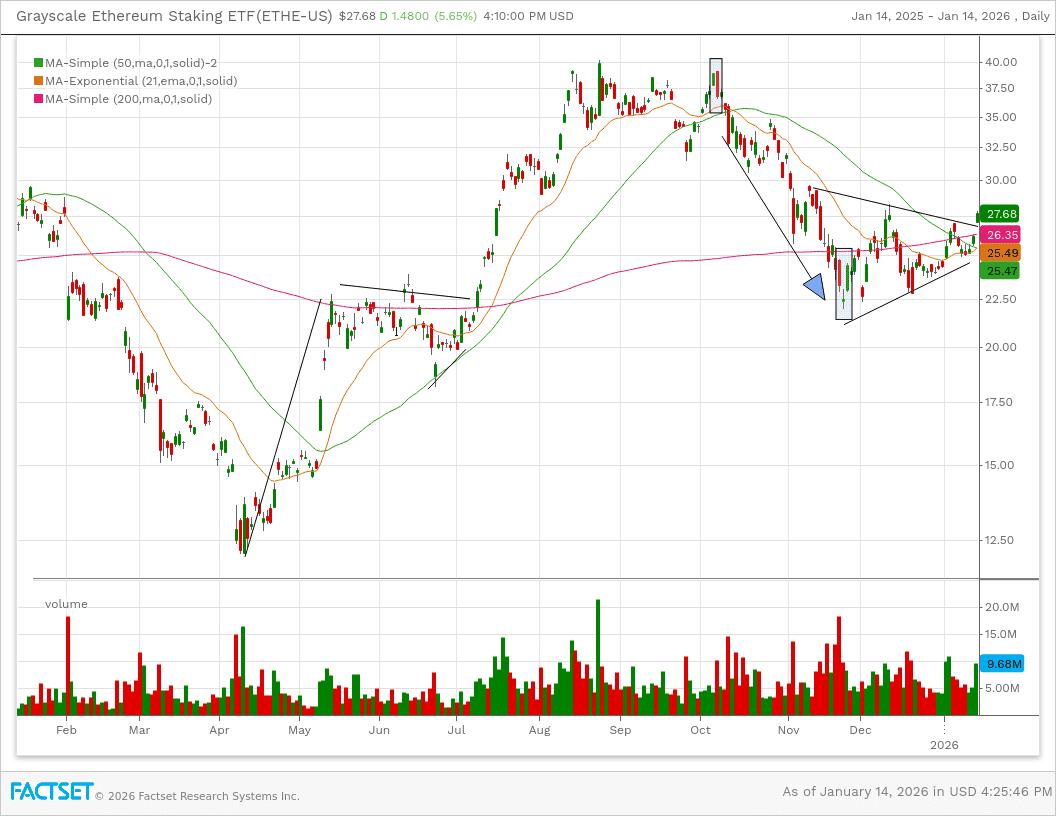Click the Grayscale Ethereum Staking ETF title
This screenshot has height=816, width=1056.
click(x=175, y=16)
